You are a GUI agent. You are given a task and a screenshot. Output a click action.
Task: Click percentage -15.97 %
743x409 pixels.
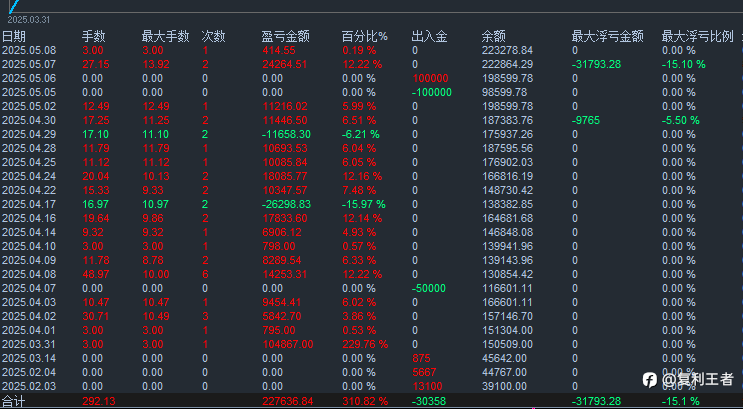click(364, 204)
